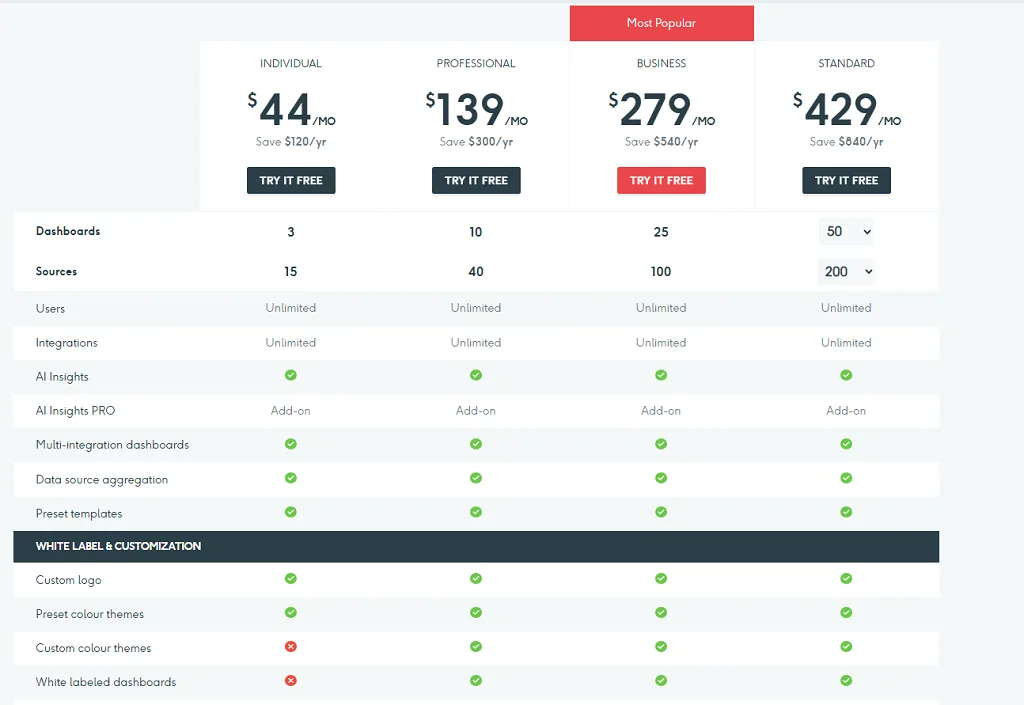
Task: Click the White Label & Customization section header
Action: pos(476,546)
